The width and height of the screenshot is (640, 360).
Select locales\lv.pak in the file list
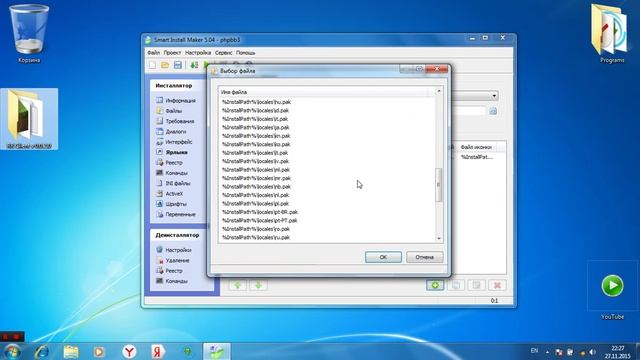coord(255,161)
